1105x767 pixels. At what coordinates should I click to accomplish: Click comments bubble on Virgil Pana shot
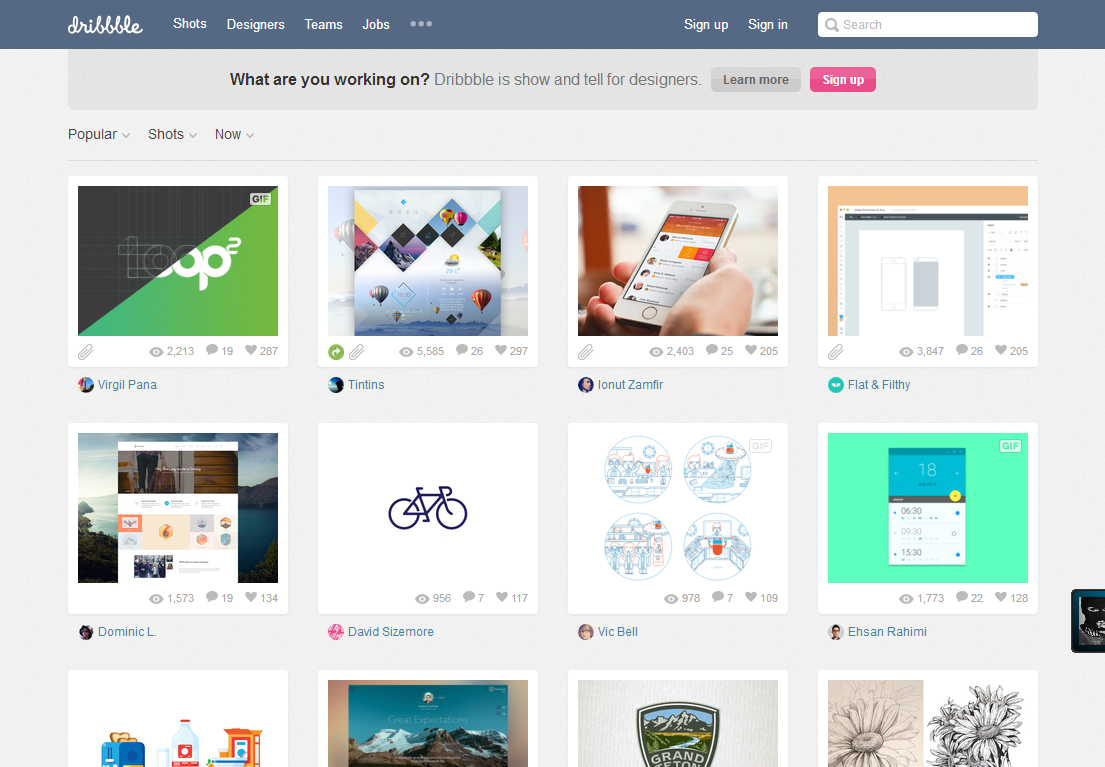click(212, 350)
